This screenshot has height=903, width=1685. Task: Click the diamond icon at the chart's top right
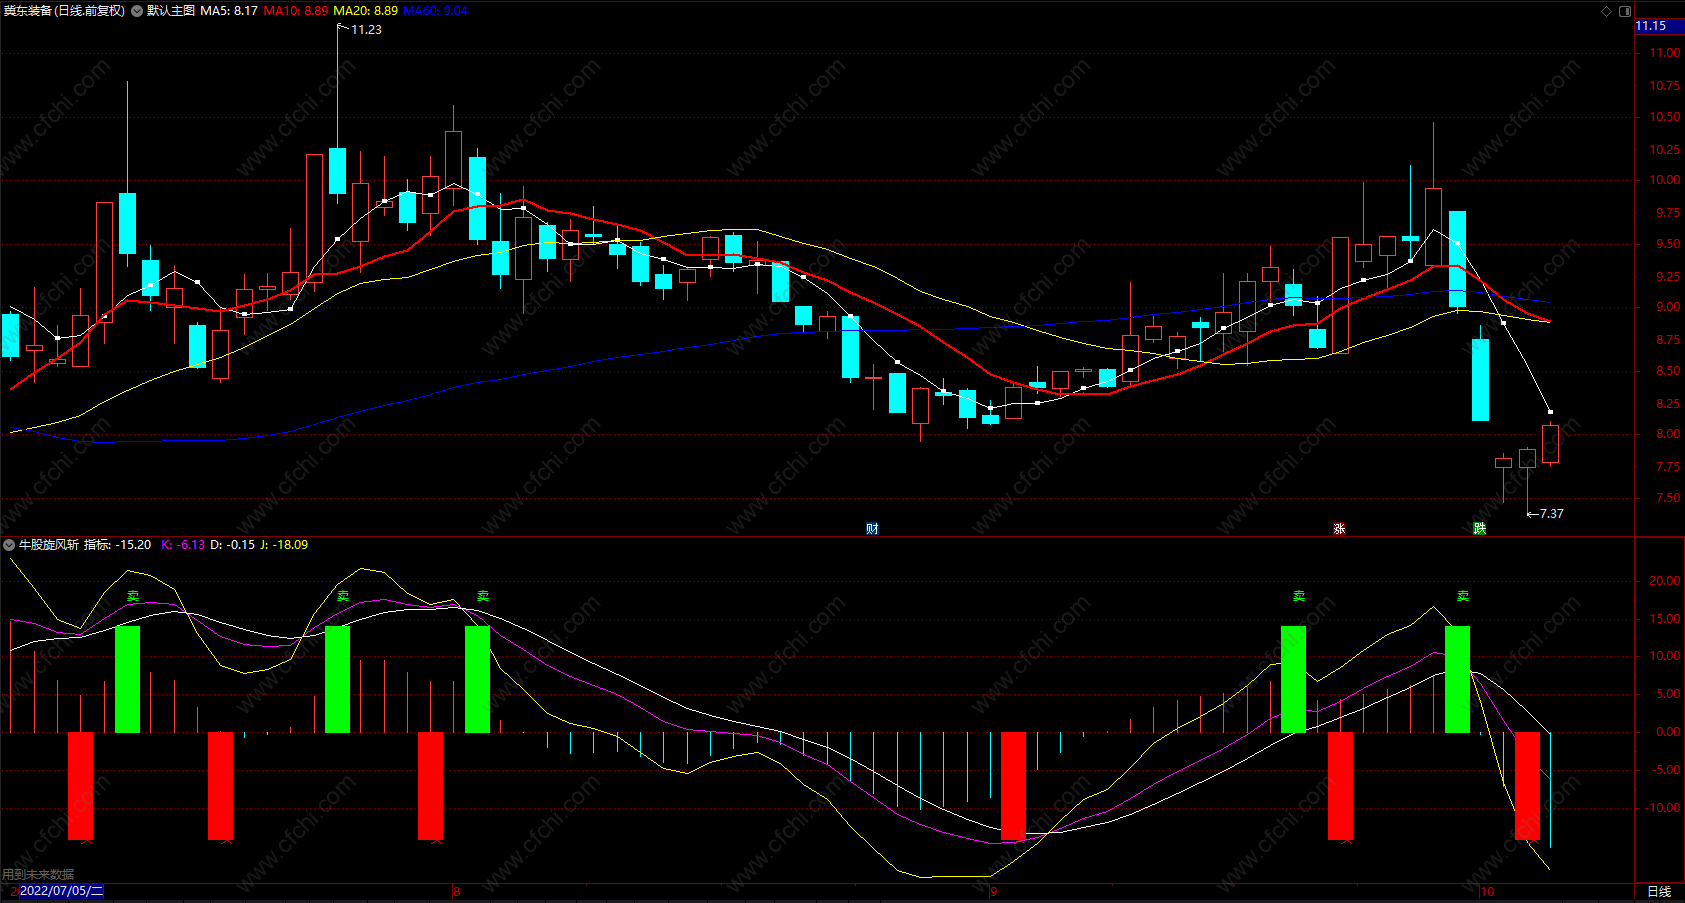click(1606, 11)
